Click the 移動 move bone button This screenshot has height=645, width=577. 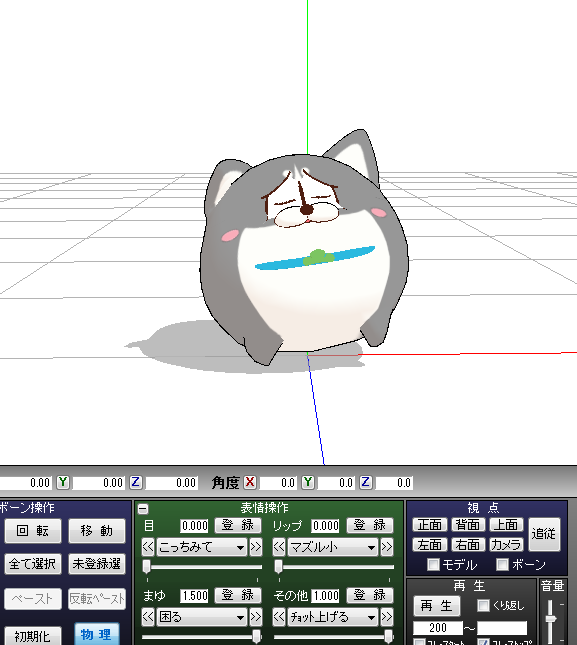coord(97,531)
